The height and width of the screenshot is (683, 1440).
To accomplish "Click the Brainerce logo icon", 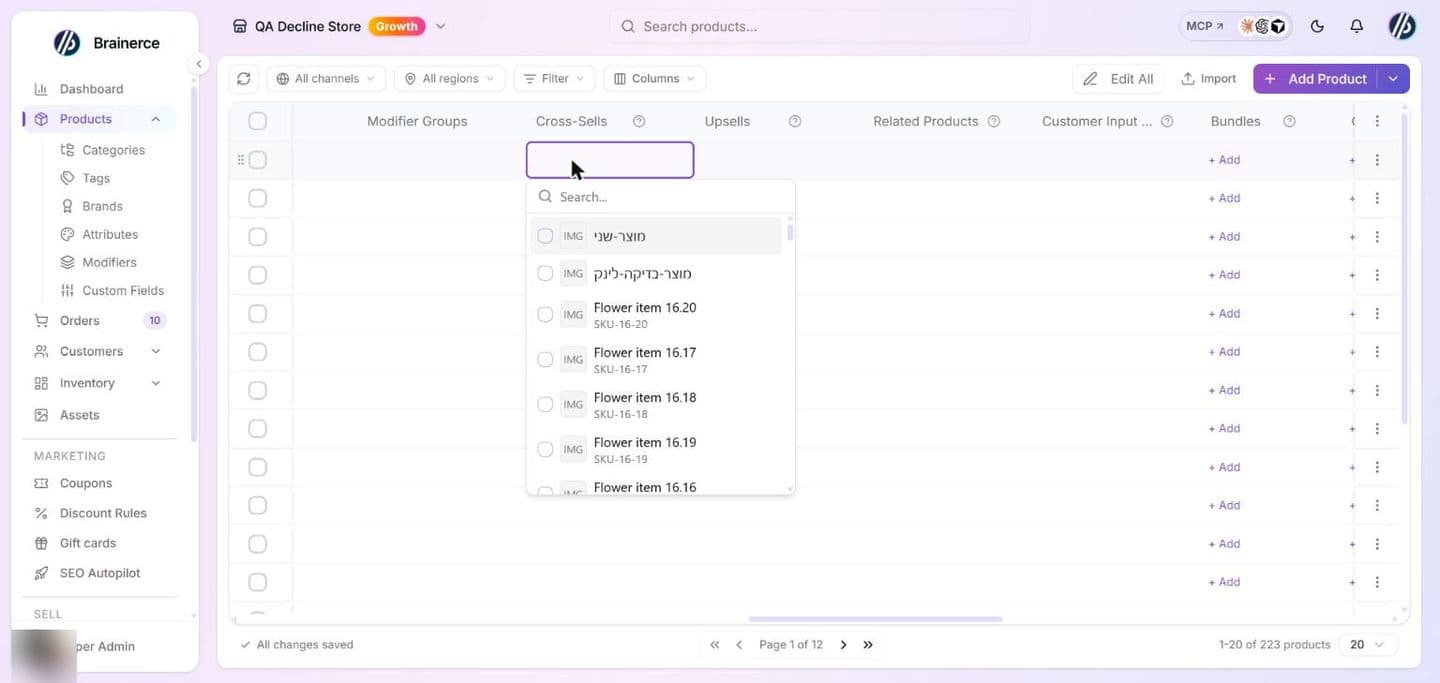I will tap(67, 42).
